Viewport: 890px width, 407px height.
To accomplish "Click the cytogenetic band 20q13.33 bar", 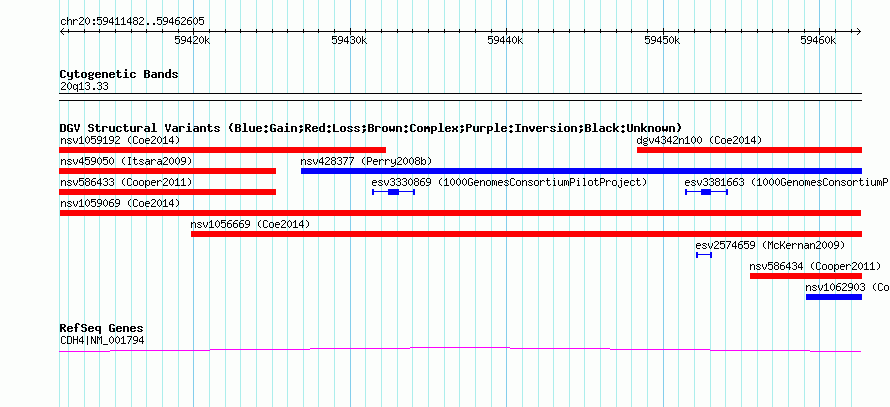I will tap(460, 97).
